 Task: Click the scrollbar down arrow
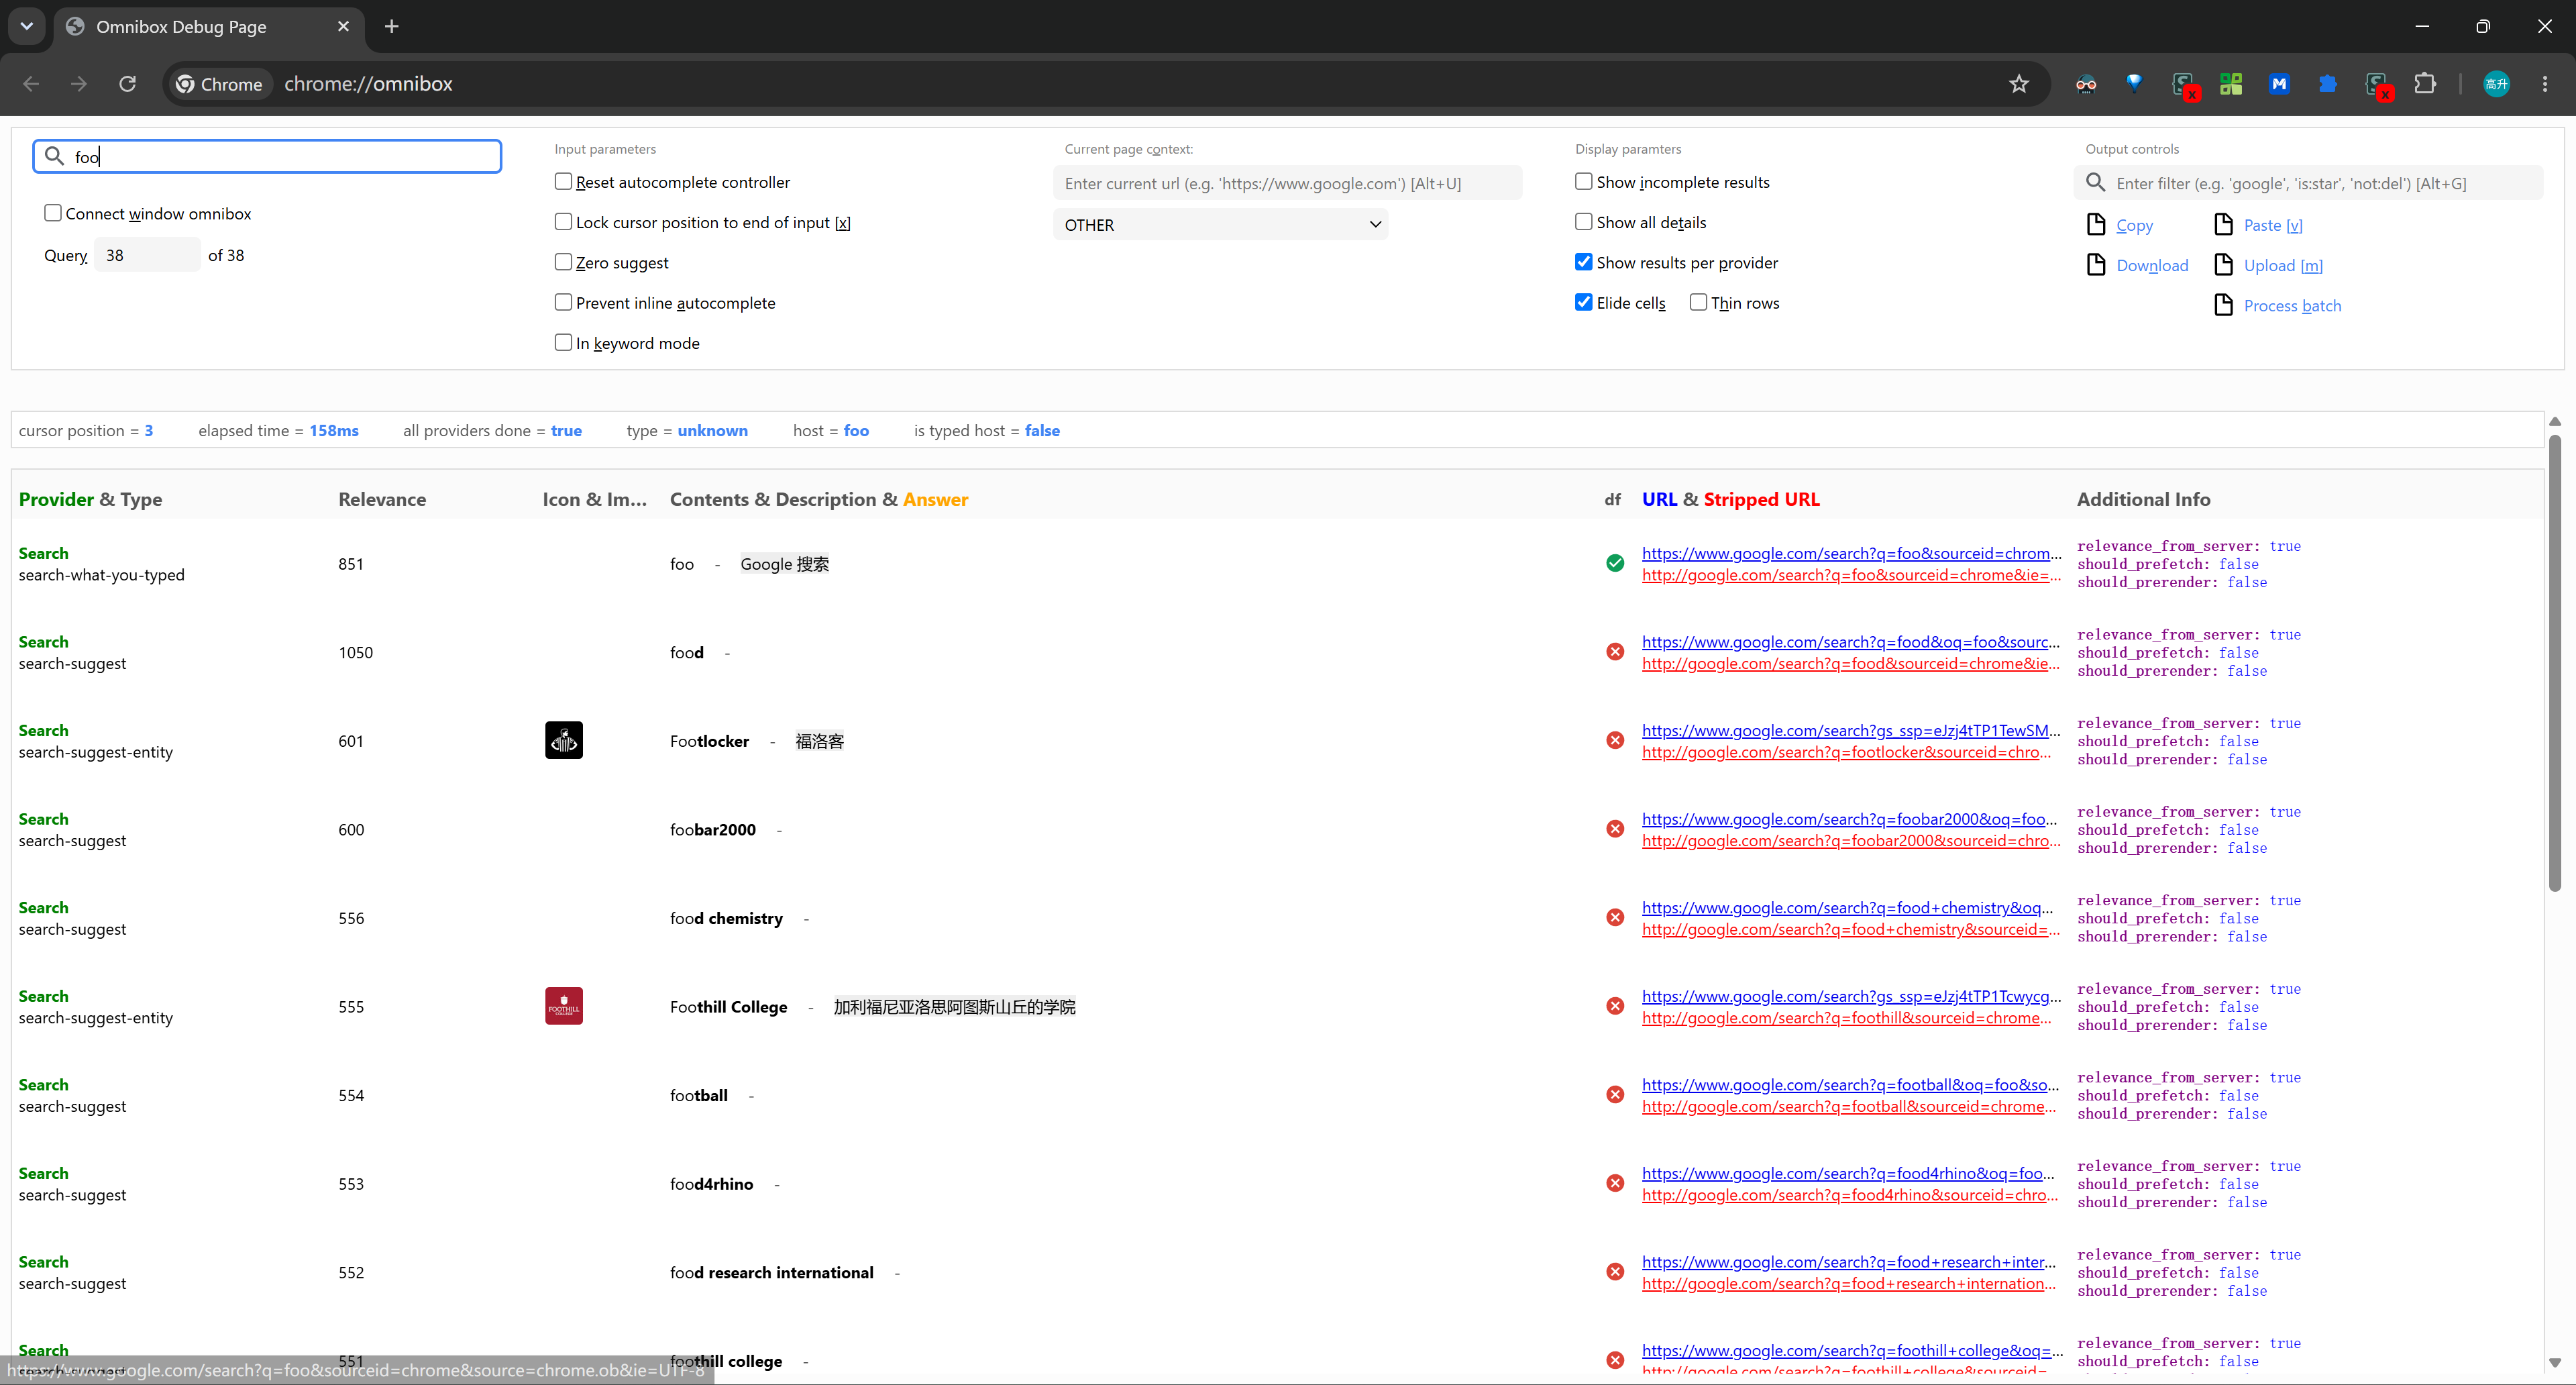(x=2555, y=1362)
